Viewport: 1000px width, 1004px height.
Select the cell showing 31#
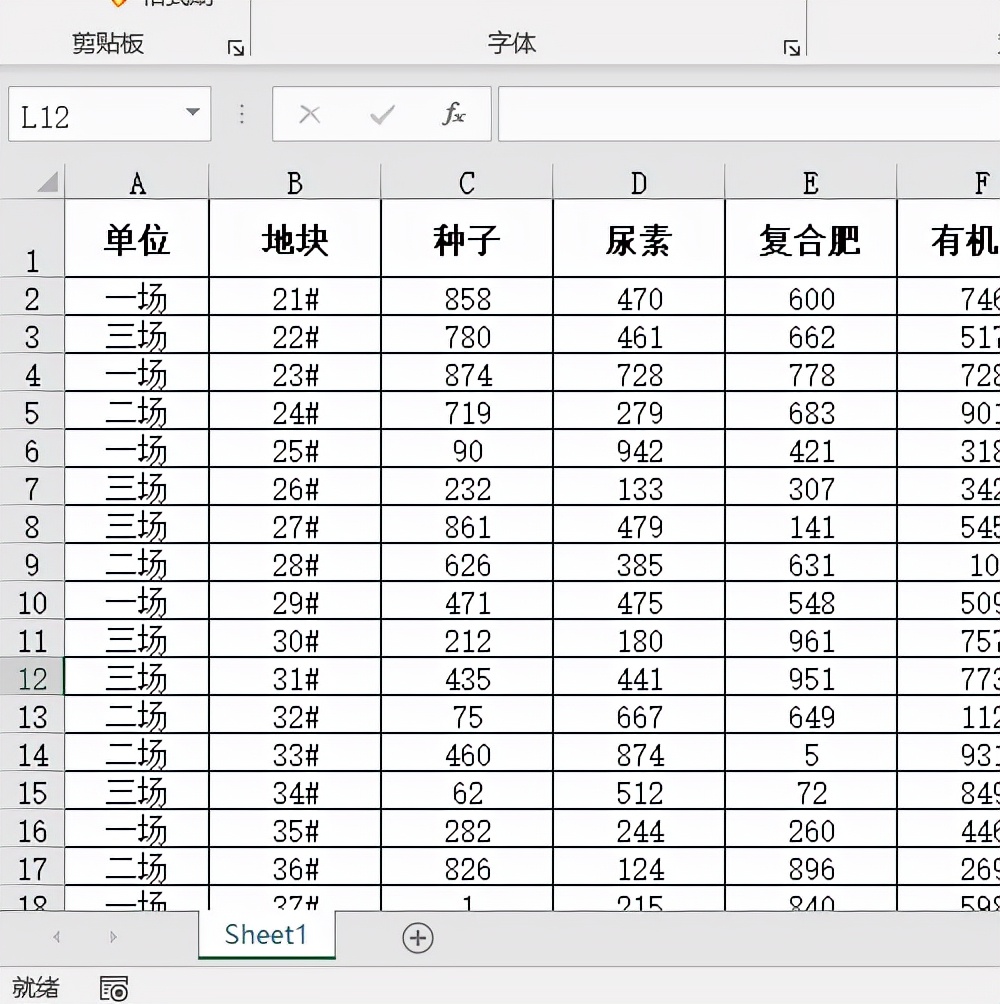[295, 677]
